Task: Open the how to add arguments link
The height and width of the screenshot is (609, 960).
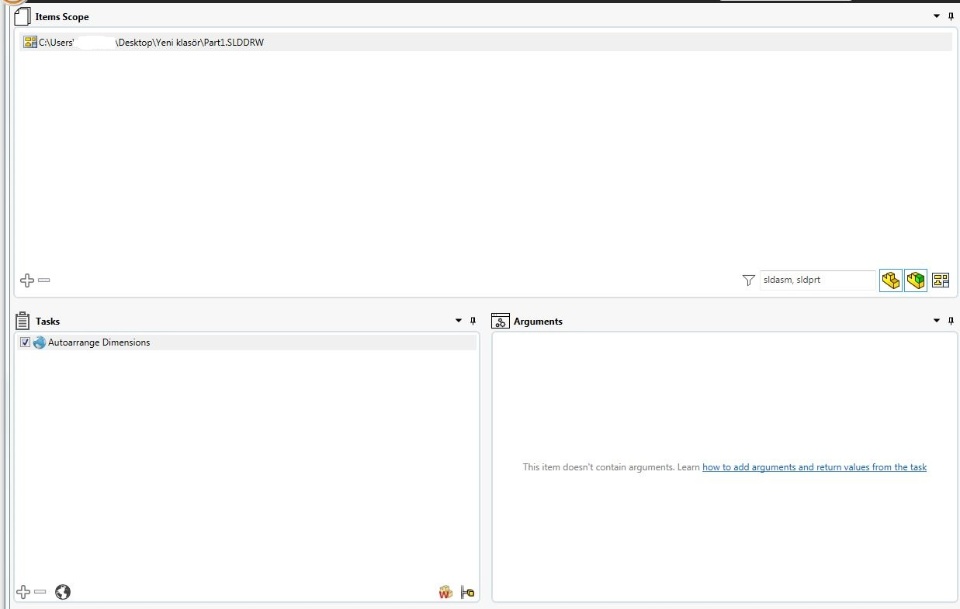Action: coord(814,467)
